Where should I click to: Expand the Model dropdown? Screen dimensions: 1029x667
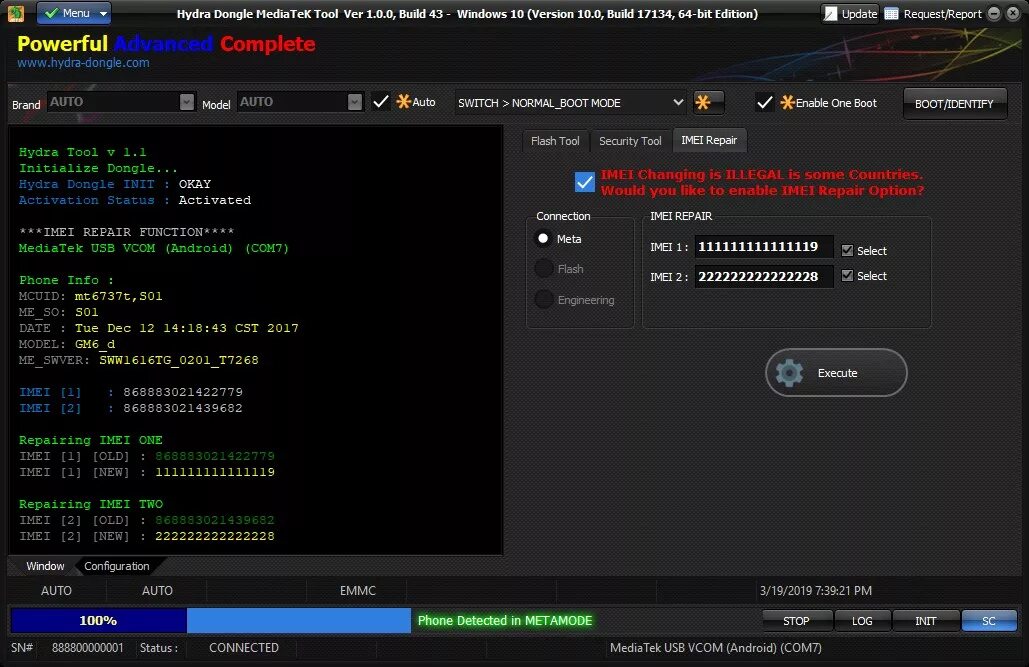355,102
